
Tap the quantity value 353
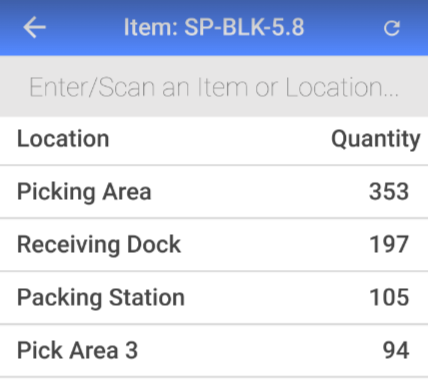(389, 192)
